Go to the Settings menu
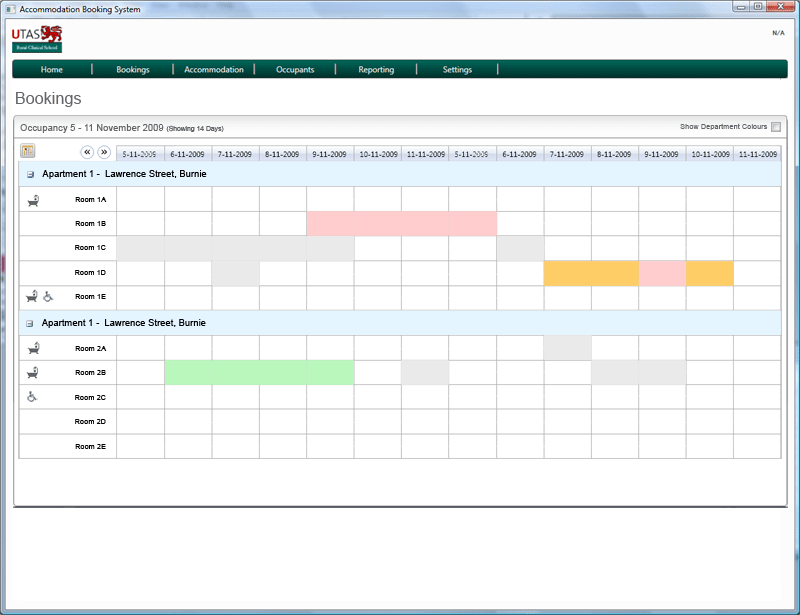800x615 pixels. coord(457,69)
